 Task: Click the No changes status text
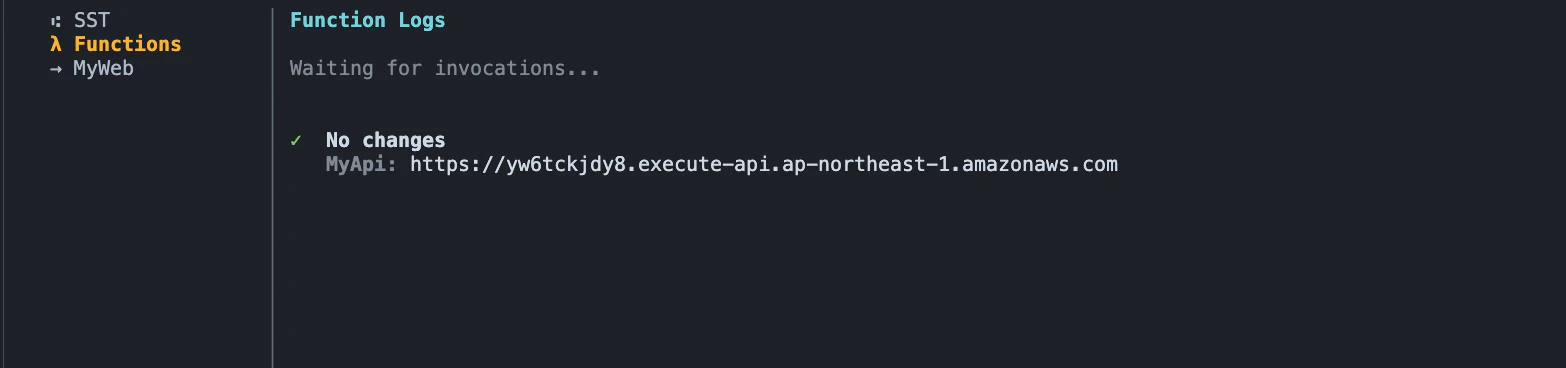(x=386, y=140)
